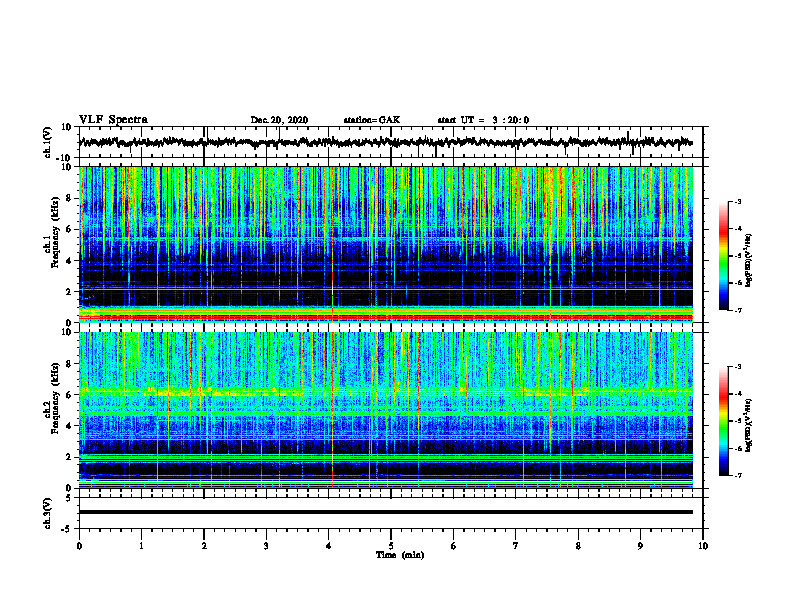792x612 pixels.
Task: Click the ch.2 spectrogram "4" kHz tick label
Action: [70, 426]
